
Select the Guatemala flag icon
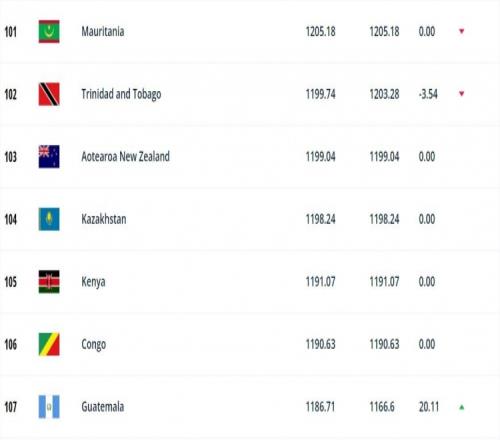click(x=49, y=407)
